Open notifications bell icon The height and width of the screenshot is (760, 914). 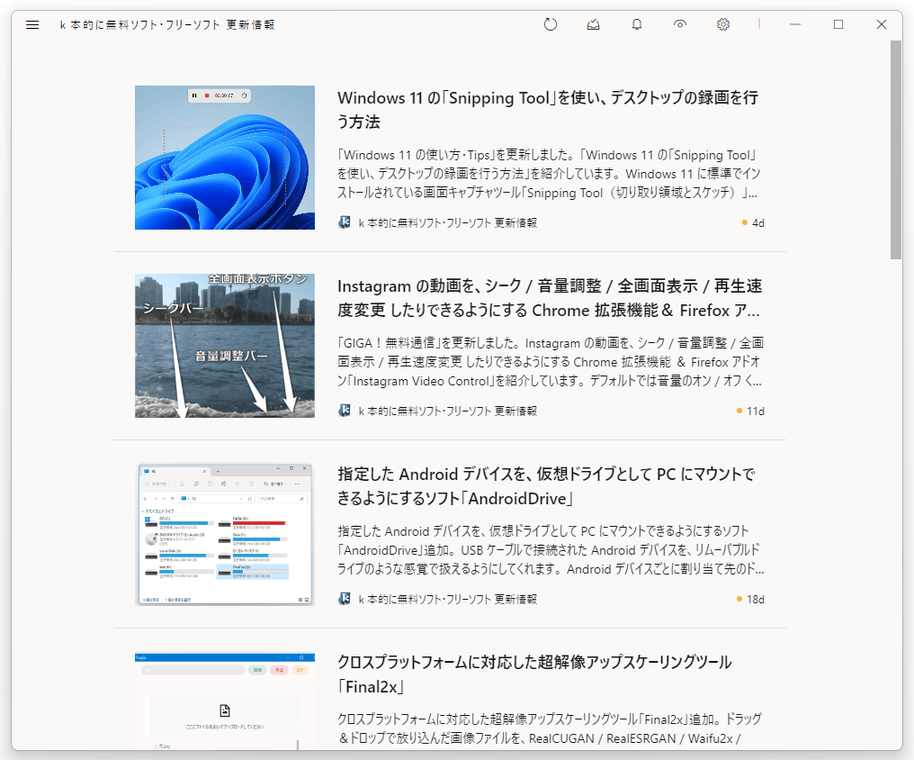click(637, 24)
